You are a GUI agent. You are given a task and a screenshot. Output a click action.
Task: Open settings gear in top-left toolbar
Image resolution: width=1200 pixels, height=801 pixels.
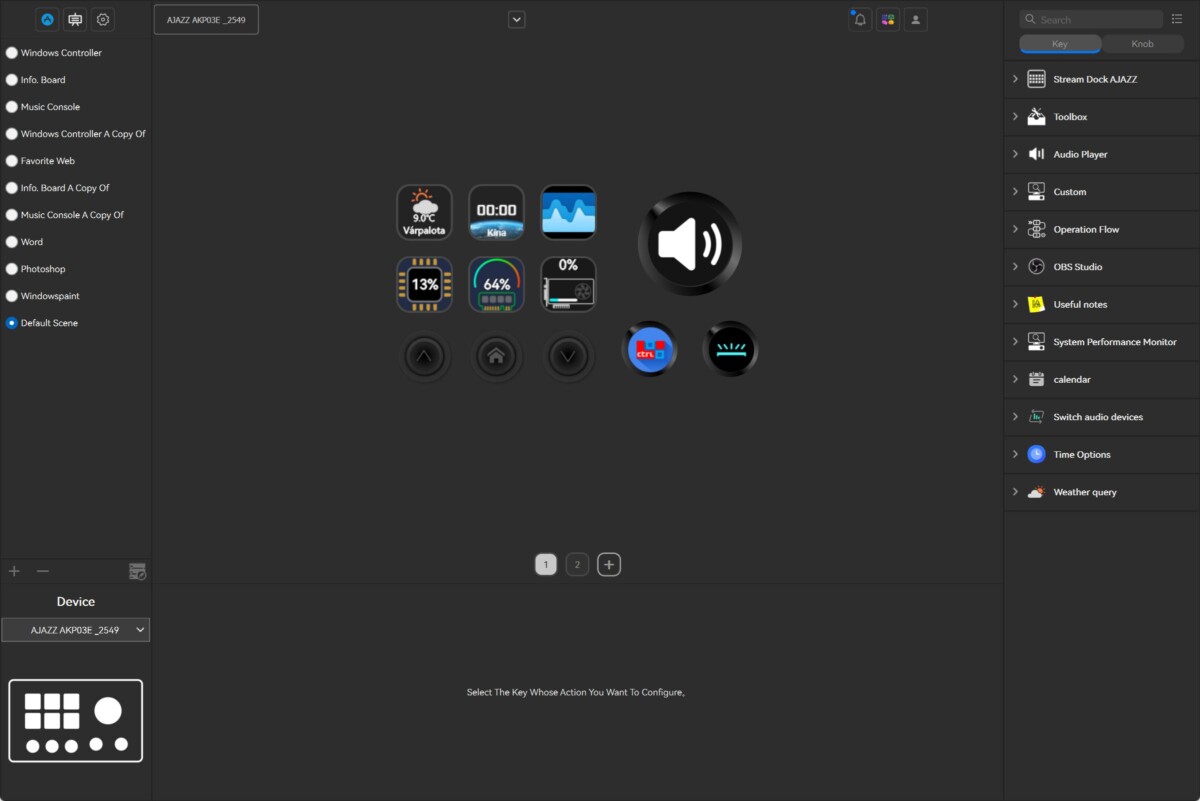pyautogui.click(x=103, y=19)
